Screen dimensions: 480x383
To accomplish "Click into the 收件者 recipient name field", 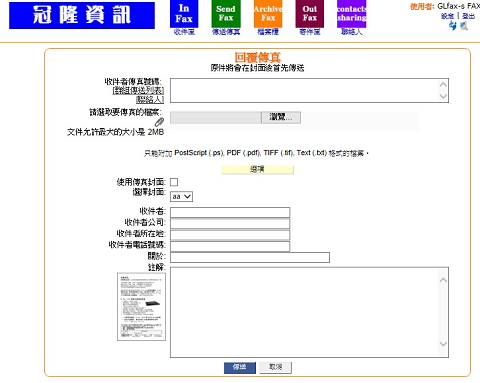I will (230, 212).
